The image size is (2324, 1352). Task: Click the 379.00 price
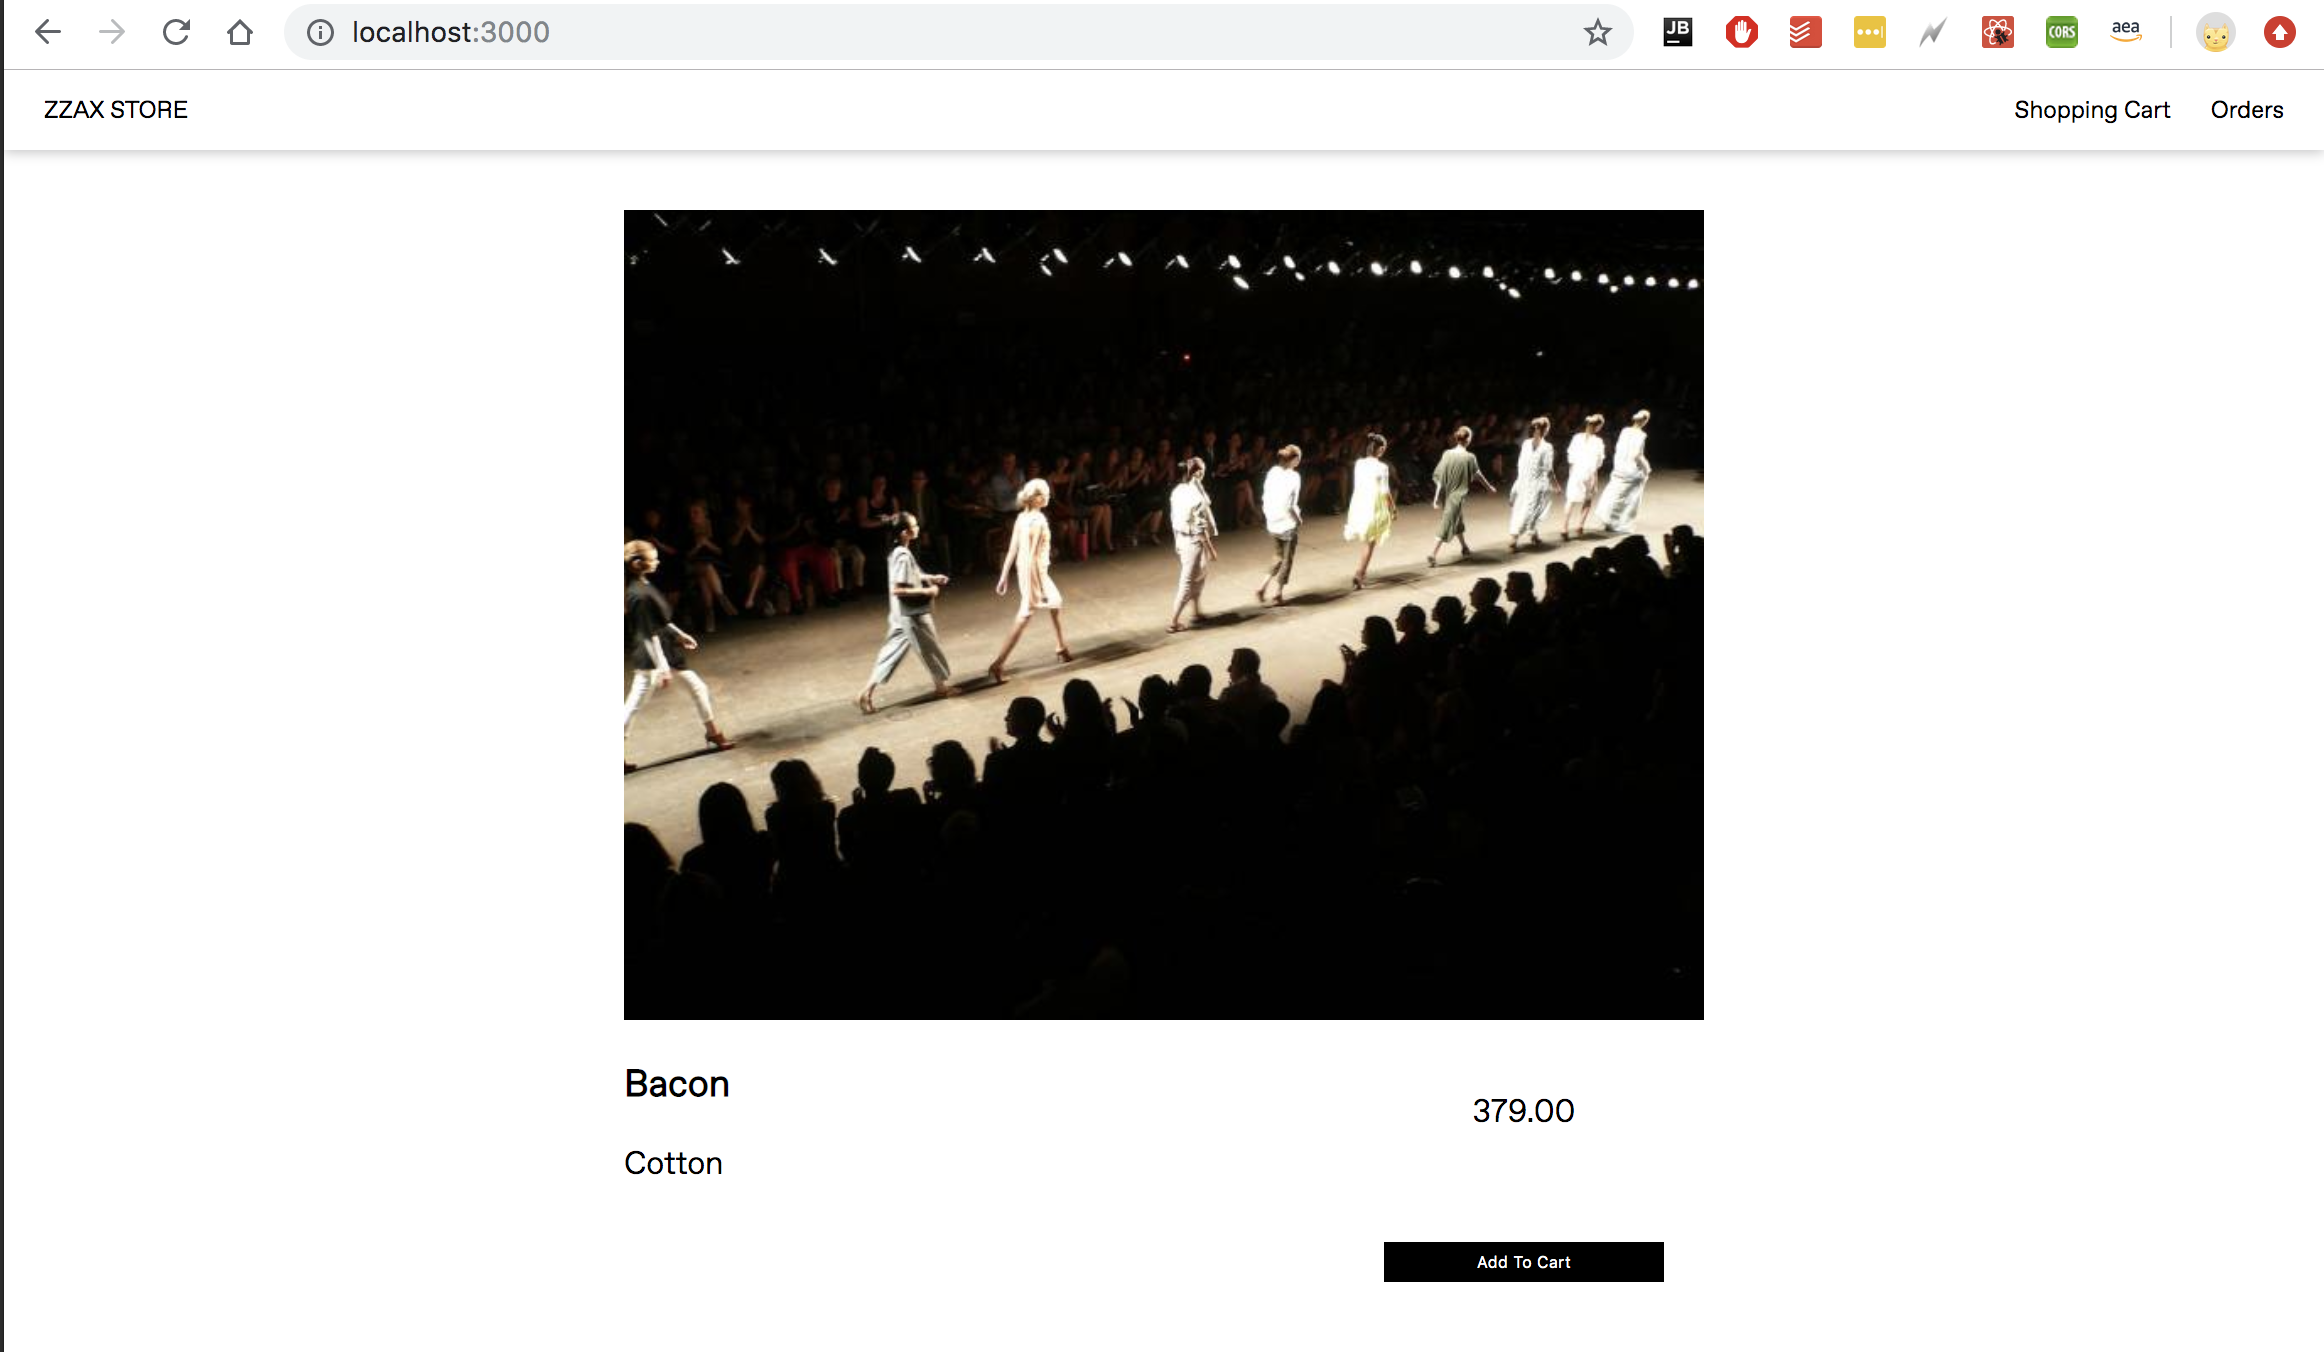pos(1523,1111)
